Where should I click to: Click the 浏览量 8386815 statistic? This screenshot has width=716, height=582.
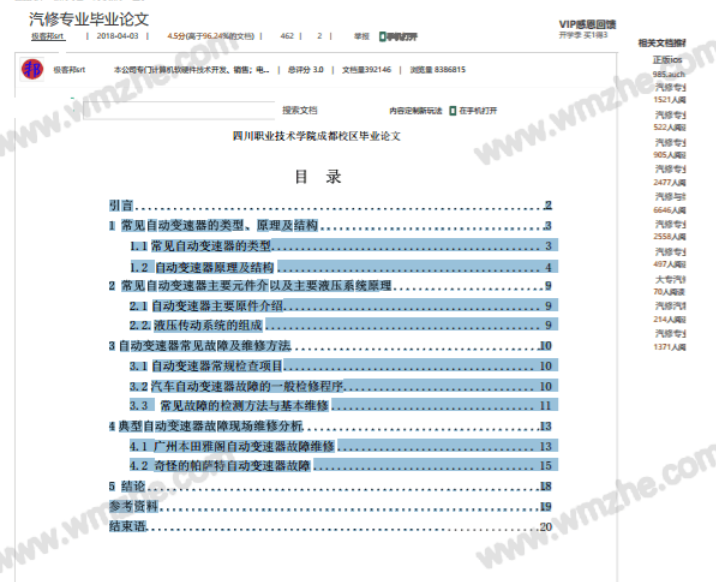point(437,70)
